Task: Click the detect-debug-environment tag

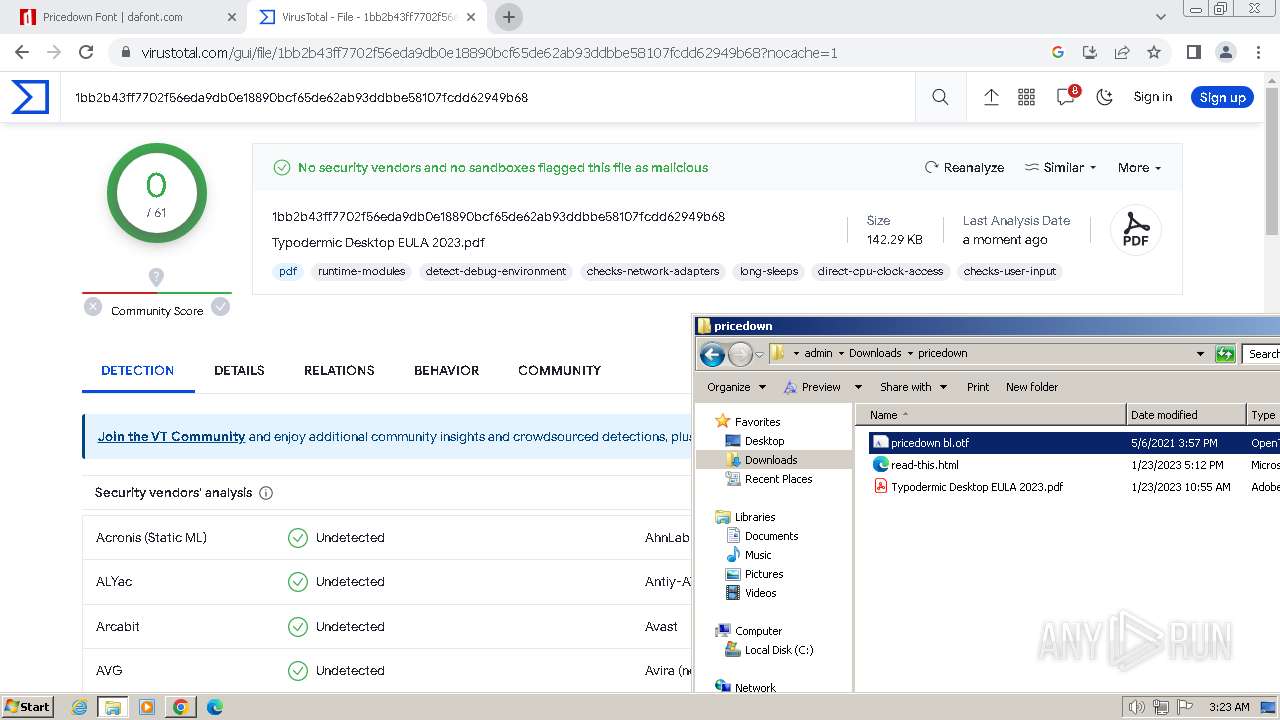Action: 495,271
